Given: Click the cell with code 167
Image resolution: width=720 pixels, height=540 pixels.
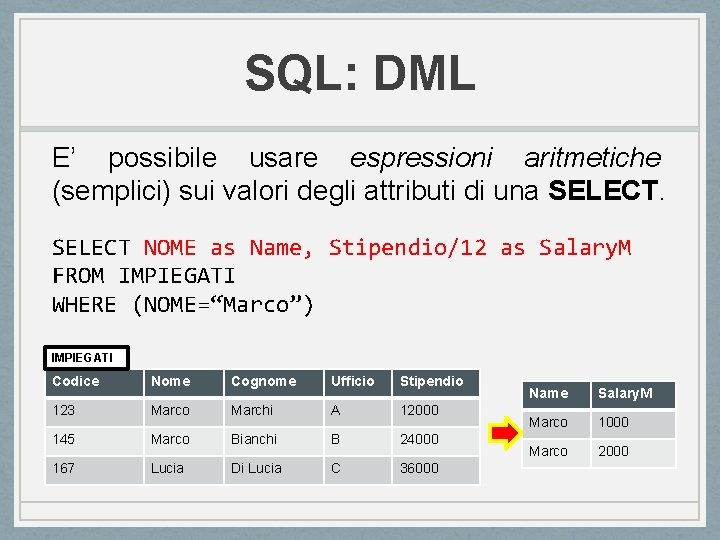Looking at the screenshot, I should 94,470.
